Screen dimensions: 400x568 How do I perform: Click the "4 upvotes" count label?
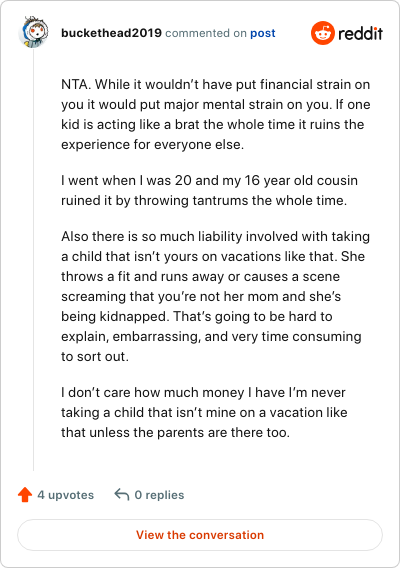point(66,495)
